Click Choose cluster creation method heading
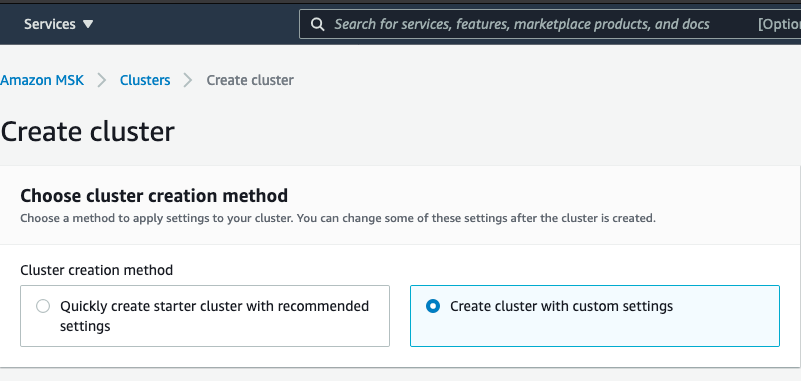 (x=154, y=196)
